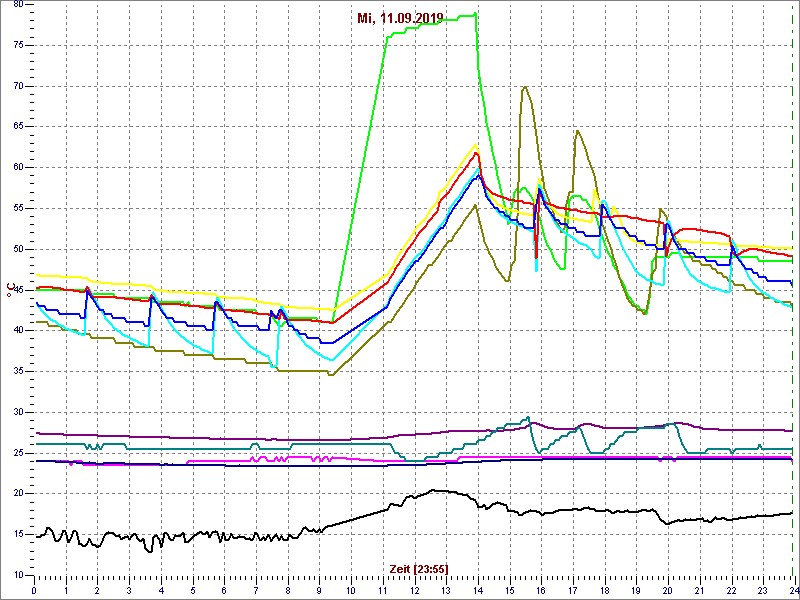The image size is (800, 600).
Task: Click hour 0 on the time axis
Action: click(x=34, y=590)
